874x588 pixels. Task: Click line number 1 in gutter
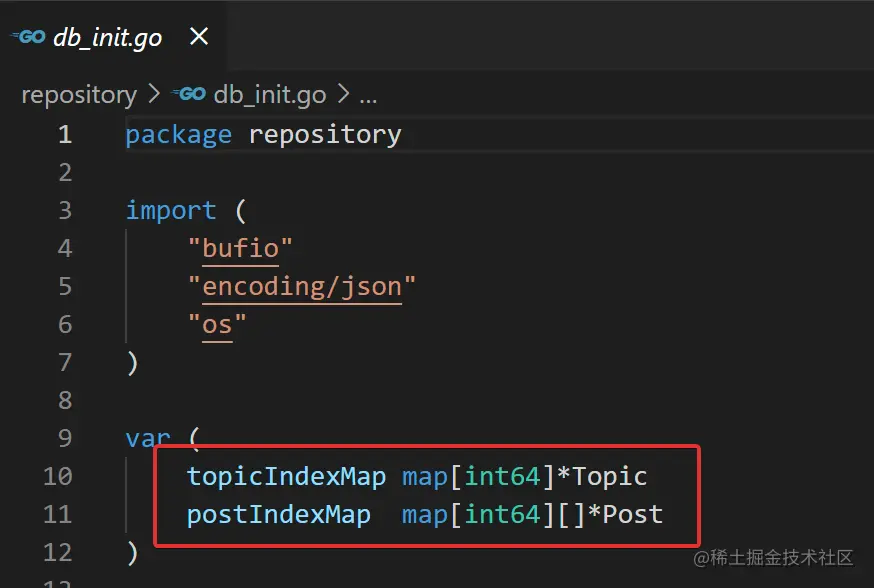[x=65, y=134]
